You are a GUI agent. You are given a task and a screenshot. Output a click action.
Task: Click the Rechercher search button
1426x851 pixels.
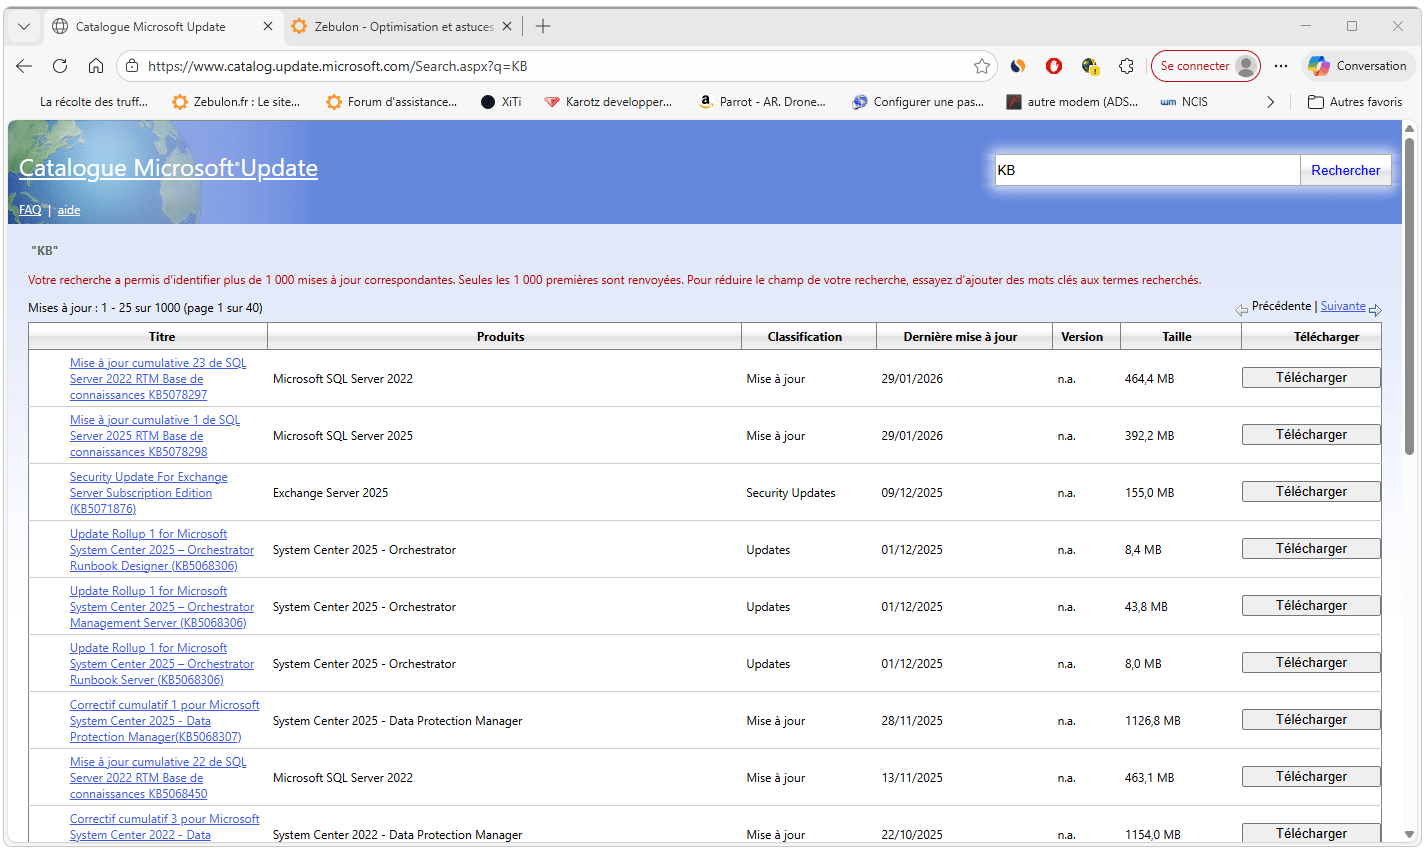click(x=1345, y=170)
